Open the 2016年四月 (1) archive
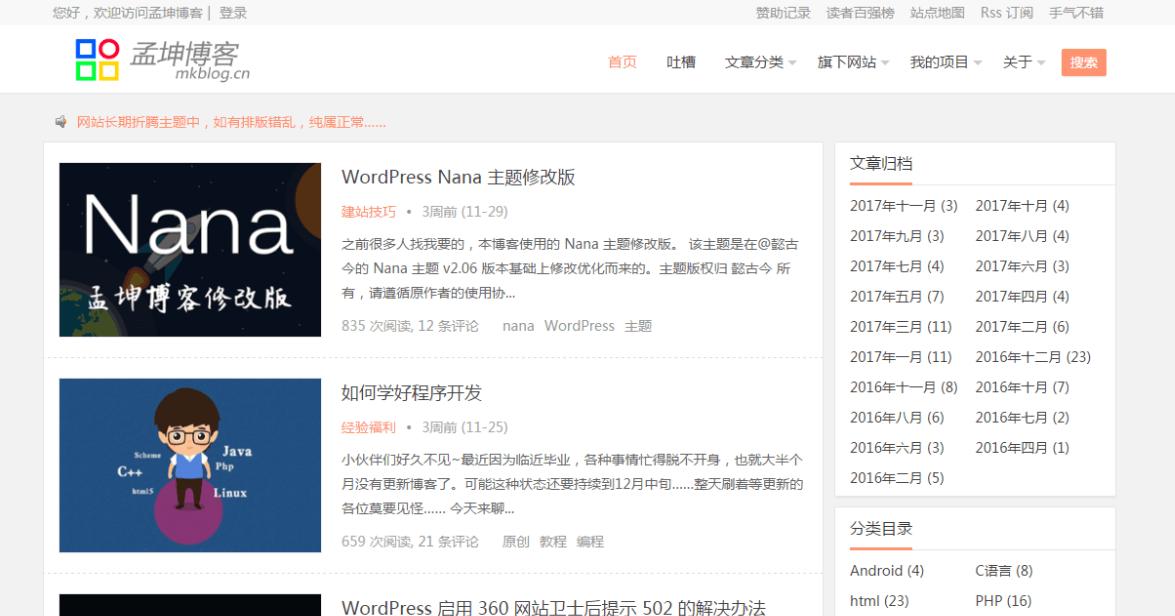 point(1022,447)
